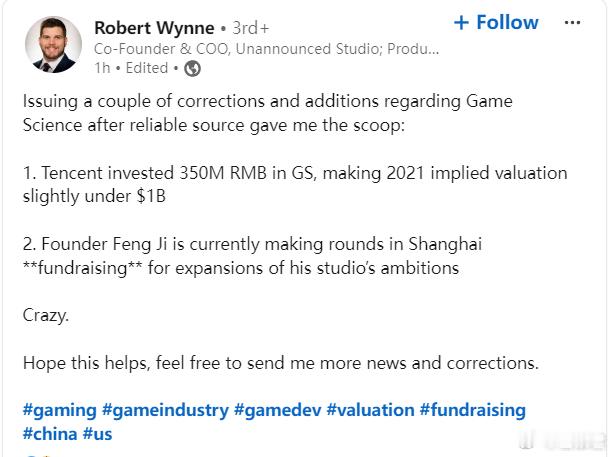
Task: Click the 3rd+ connection degree badge
Action: click(251, 28)
